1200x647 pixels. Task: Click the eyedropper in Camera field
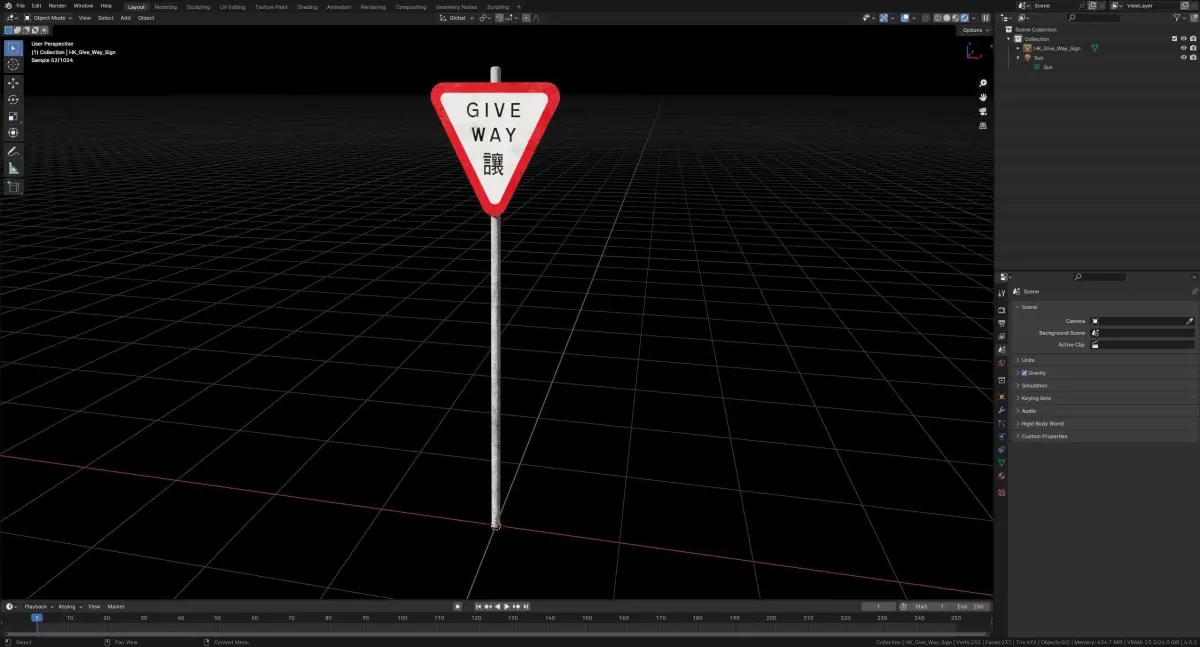[x=1190, y=321]
